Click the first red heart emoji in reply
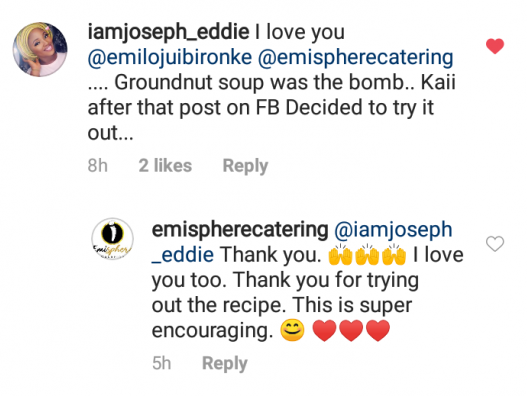Screen dimensions: 527x396 pyautogui.click(x=324, y=330)
